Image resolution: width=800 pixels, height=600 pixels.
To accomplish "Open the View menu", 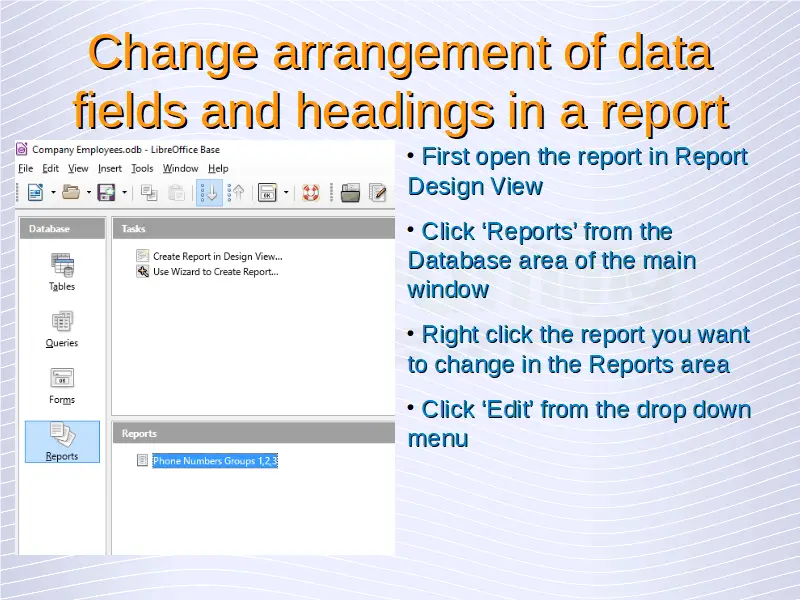I will click(78, 168).
